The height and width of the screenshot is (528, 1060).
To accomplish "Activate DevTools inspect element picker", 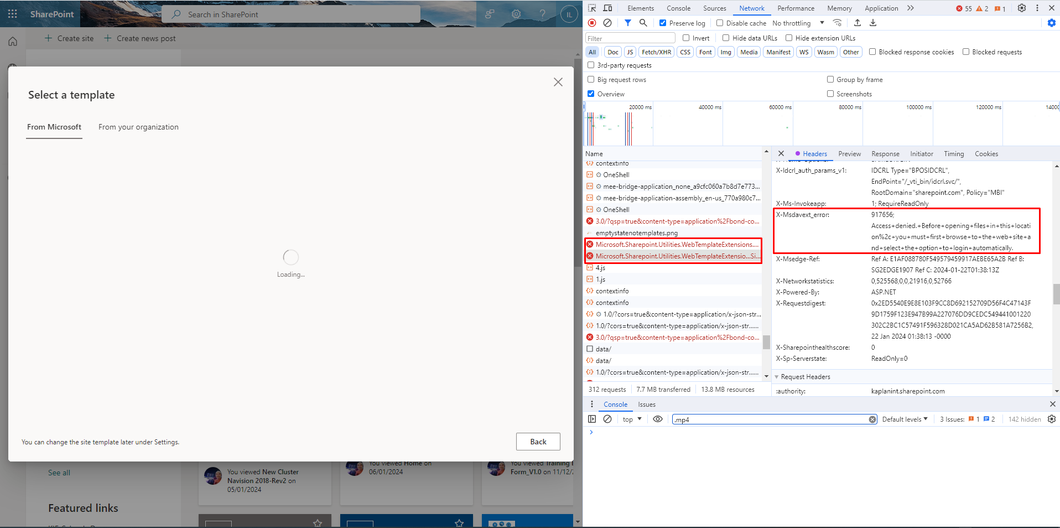I will tap(592, 8).
